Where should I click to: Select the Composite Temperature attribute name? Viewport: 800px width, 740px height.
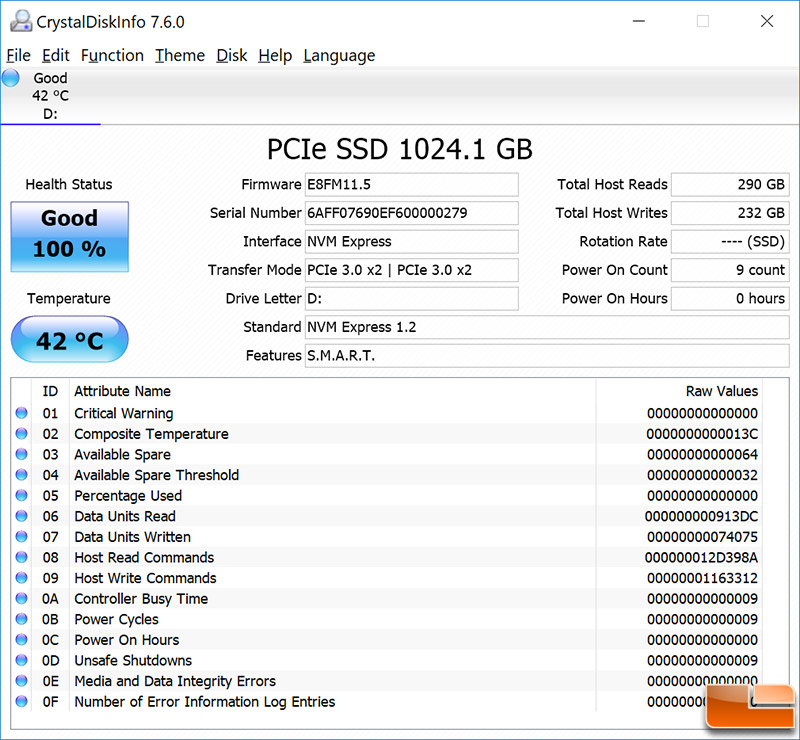click(152, 434)
